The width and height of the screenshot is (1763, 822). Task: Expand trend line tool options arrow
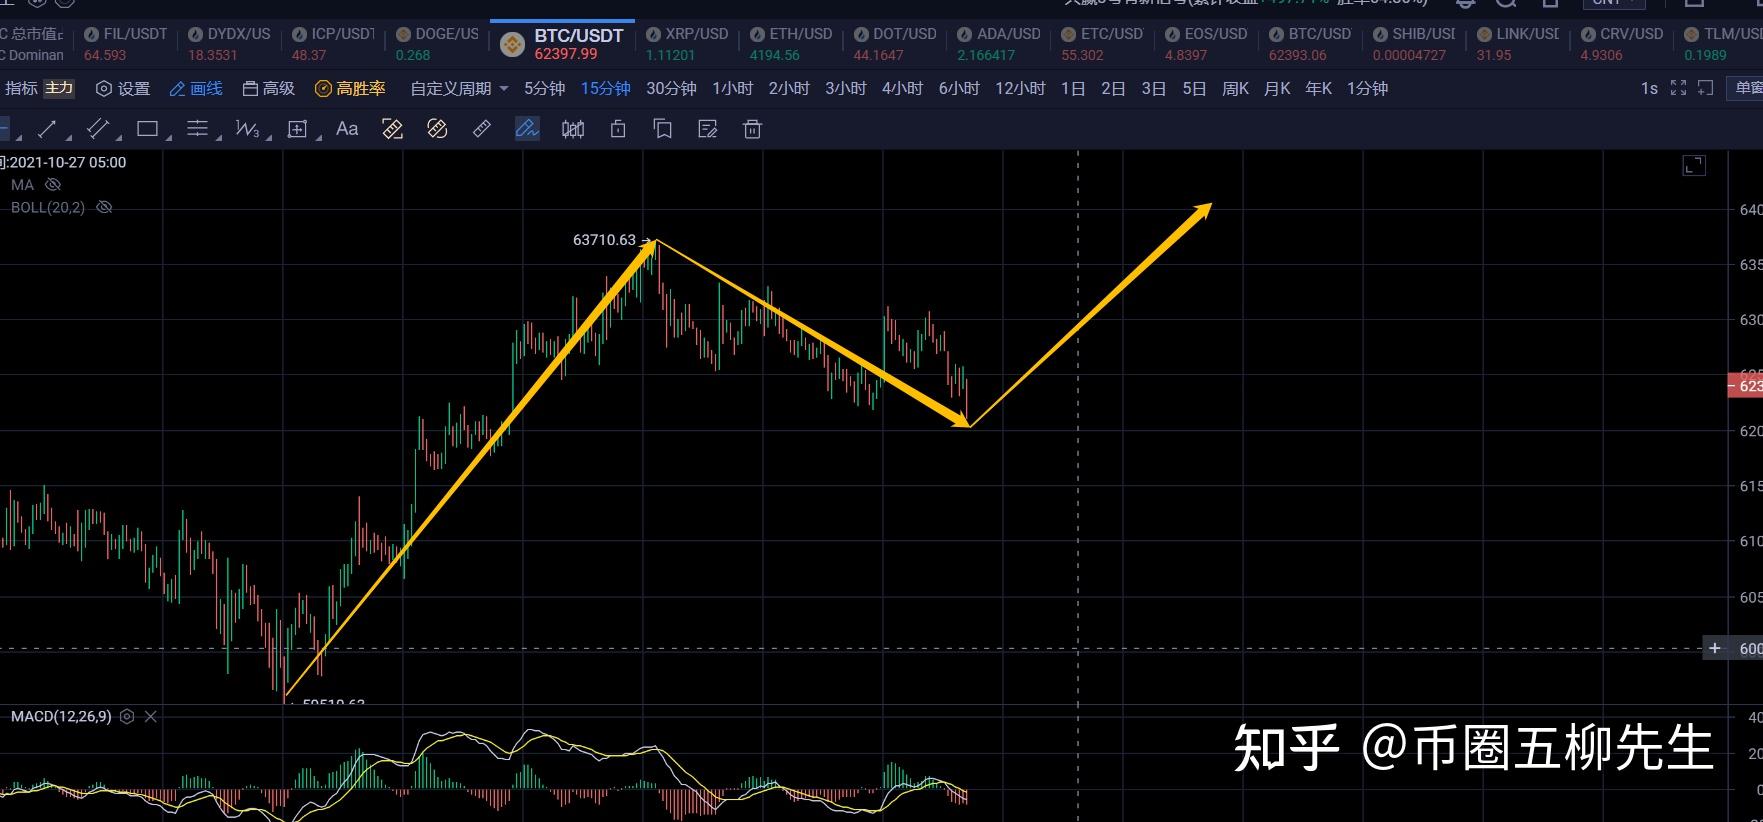tap(70, 136)
